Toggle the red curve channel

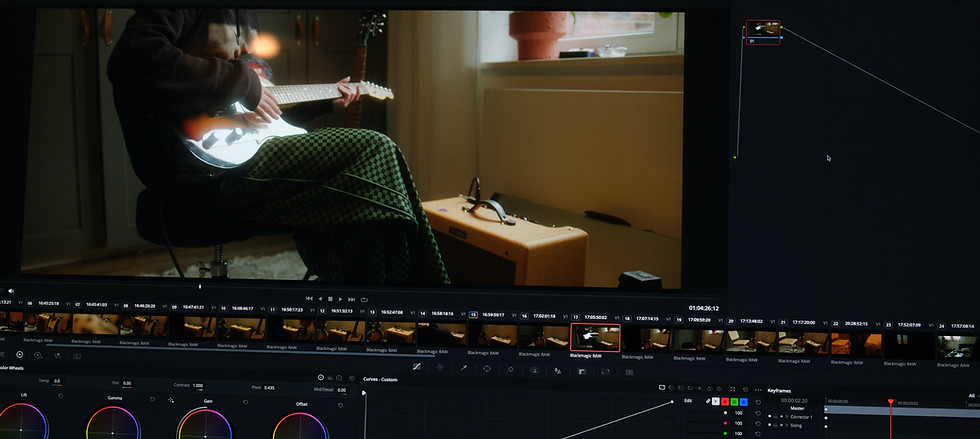(725, 401)
